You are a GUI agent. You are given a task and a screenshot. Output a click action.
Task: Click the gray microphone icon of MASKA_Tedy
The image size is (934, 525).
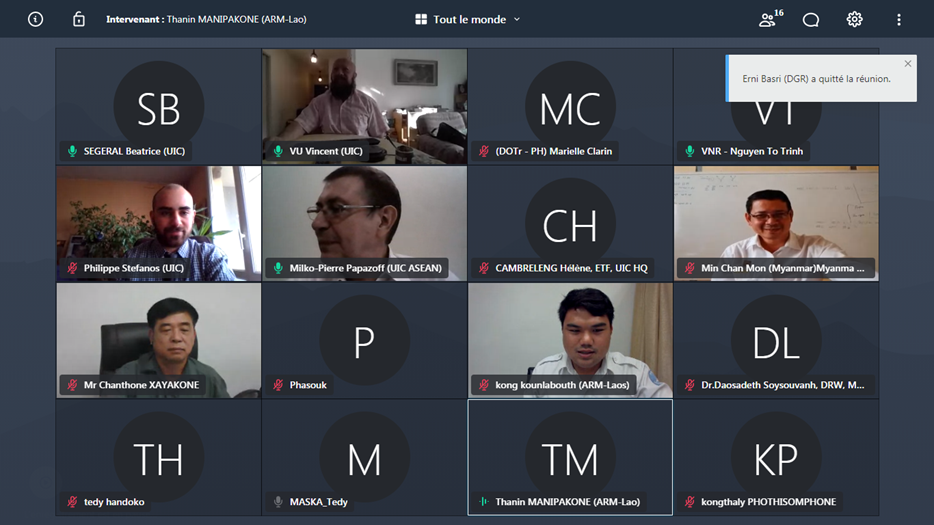pos(278,502)
